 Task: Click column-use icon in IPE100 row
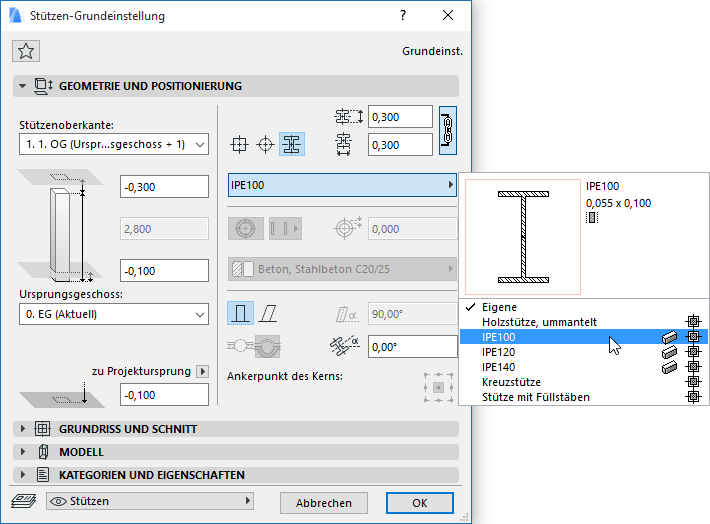[x=693, y=337]
